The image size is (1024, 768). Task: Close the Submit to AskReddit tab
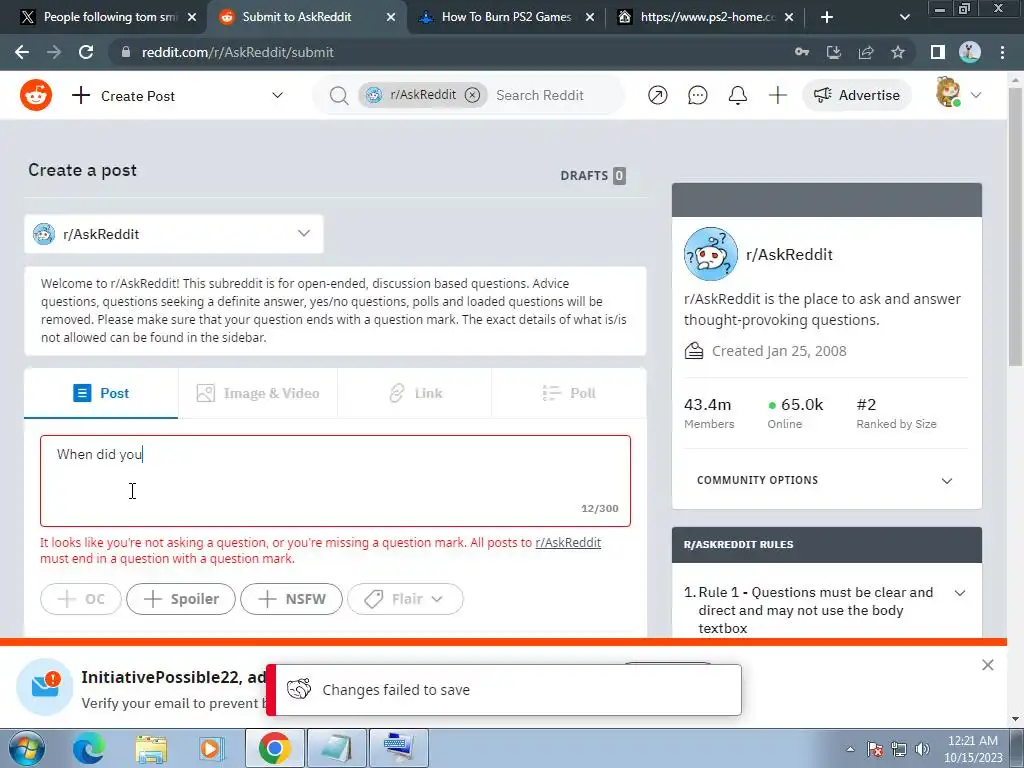pos(391,18)
